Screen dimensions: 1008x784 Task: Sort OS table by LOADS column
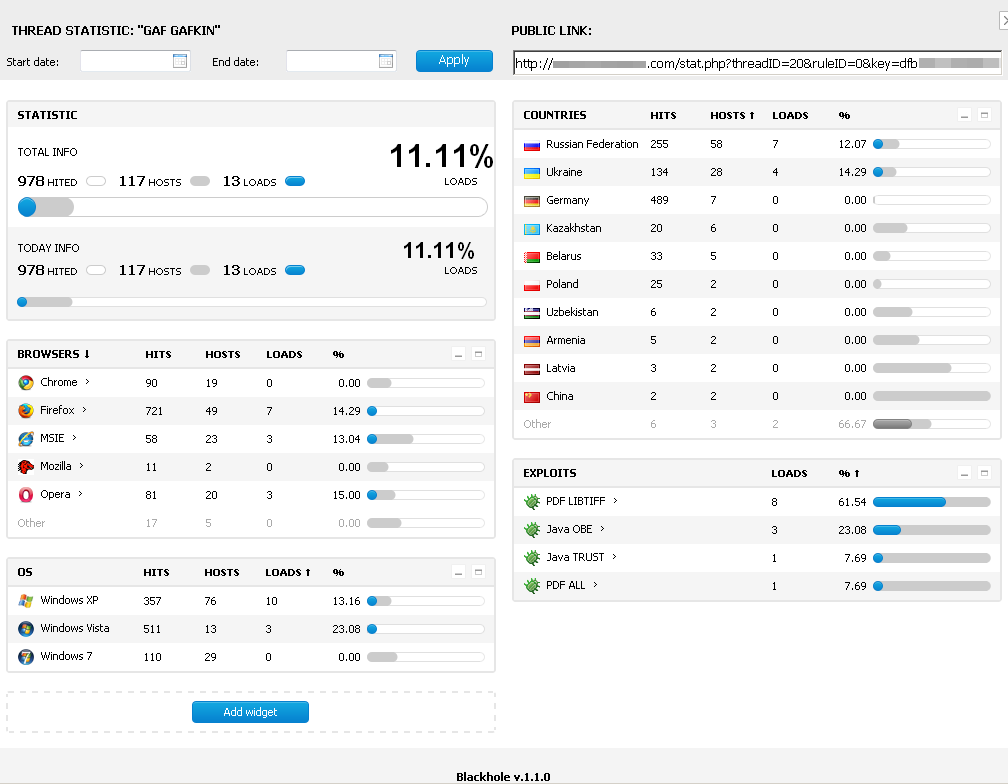288,573
